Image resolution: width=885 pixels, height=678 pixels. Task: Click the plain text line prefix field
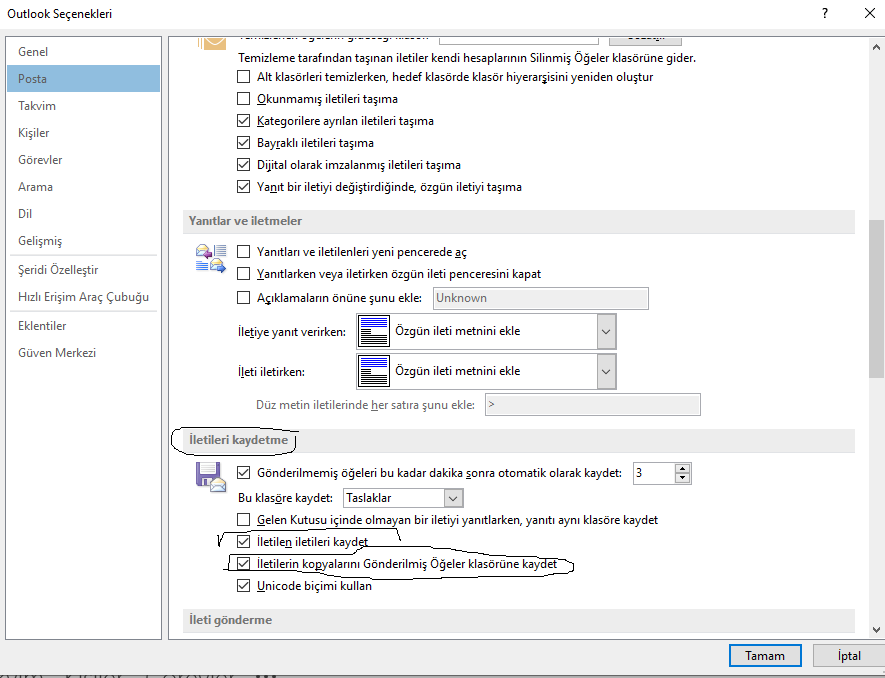(x=593, y=405)
